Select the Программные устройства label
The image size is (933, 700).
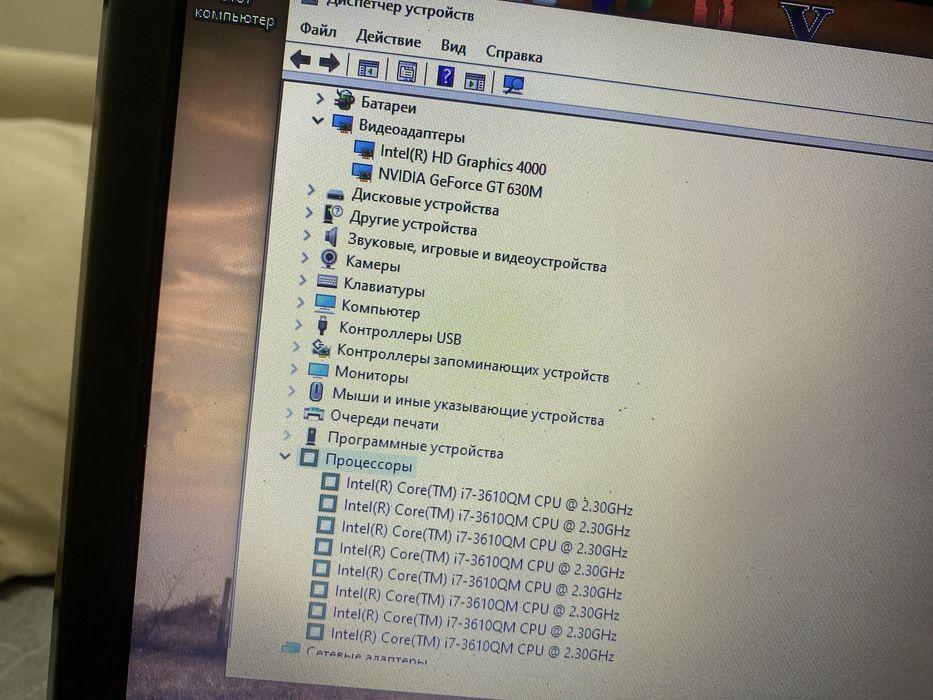[415, 445]
